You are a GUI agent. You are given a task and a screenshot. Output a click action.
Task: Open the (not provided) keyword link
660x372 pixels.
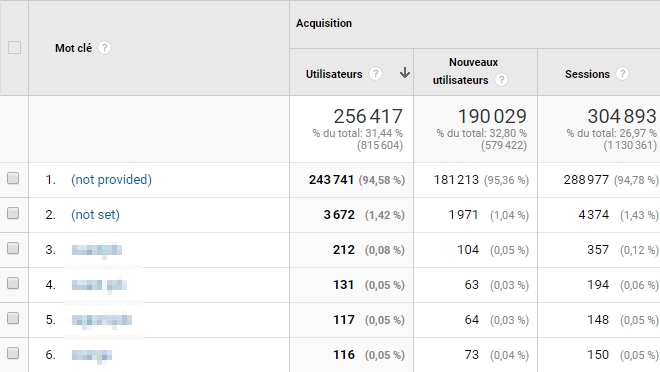point(111,180)
